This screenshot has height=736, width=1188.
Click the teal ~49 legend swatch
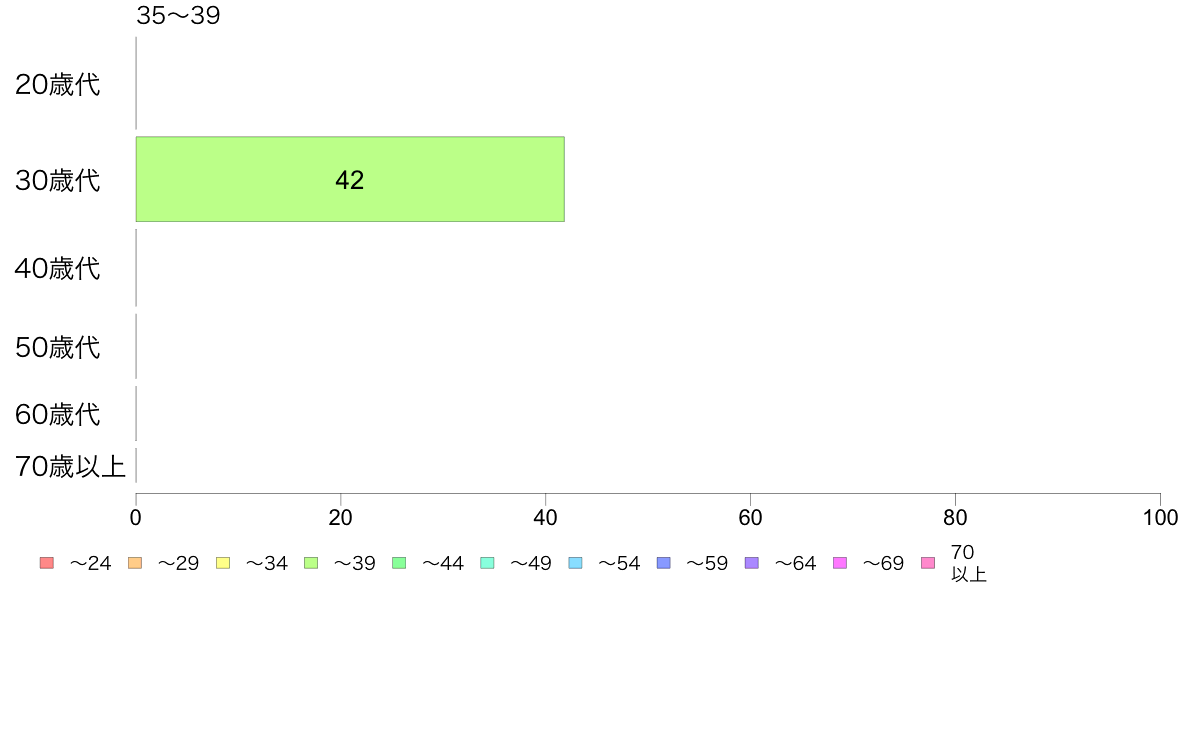click(x=487, y=562)
